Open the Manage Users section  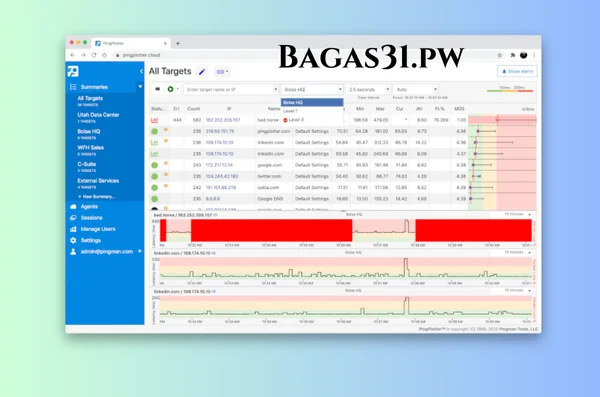coord(98,229)
